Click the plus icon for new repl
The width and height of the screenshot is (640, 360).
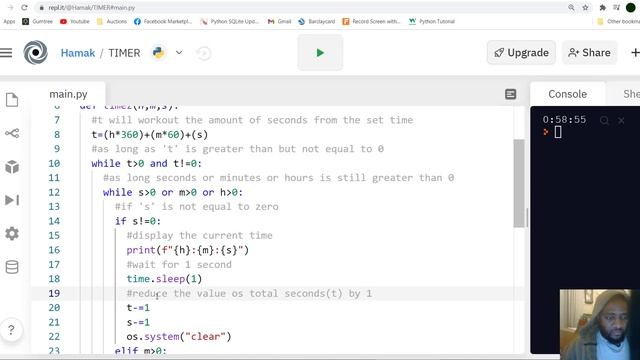pos(635,53)
